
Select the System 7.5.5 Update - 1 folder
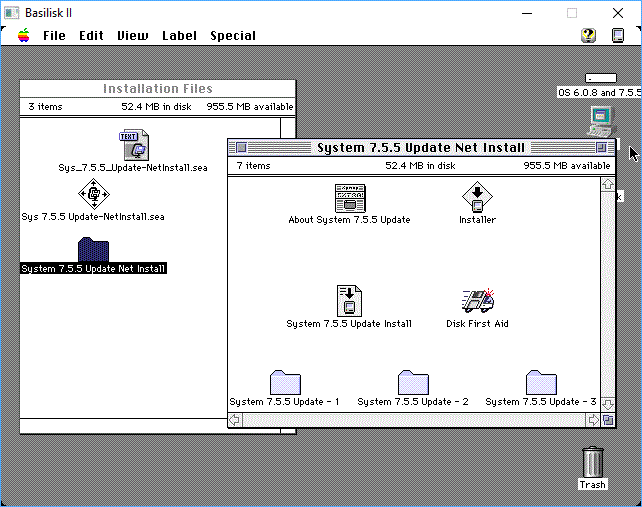tap(285, 383)
